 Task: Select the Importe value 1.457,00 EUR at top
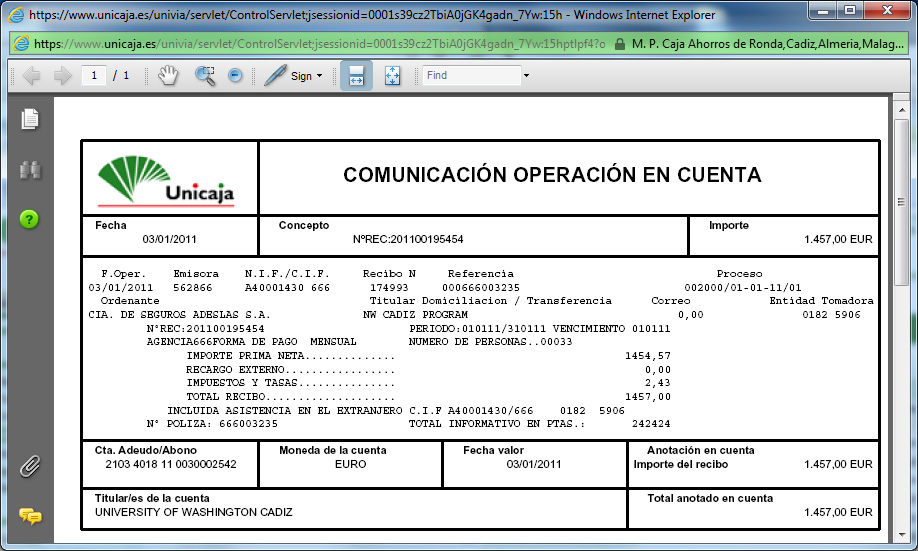point(838,239)
